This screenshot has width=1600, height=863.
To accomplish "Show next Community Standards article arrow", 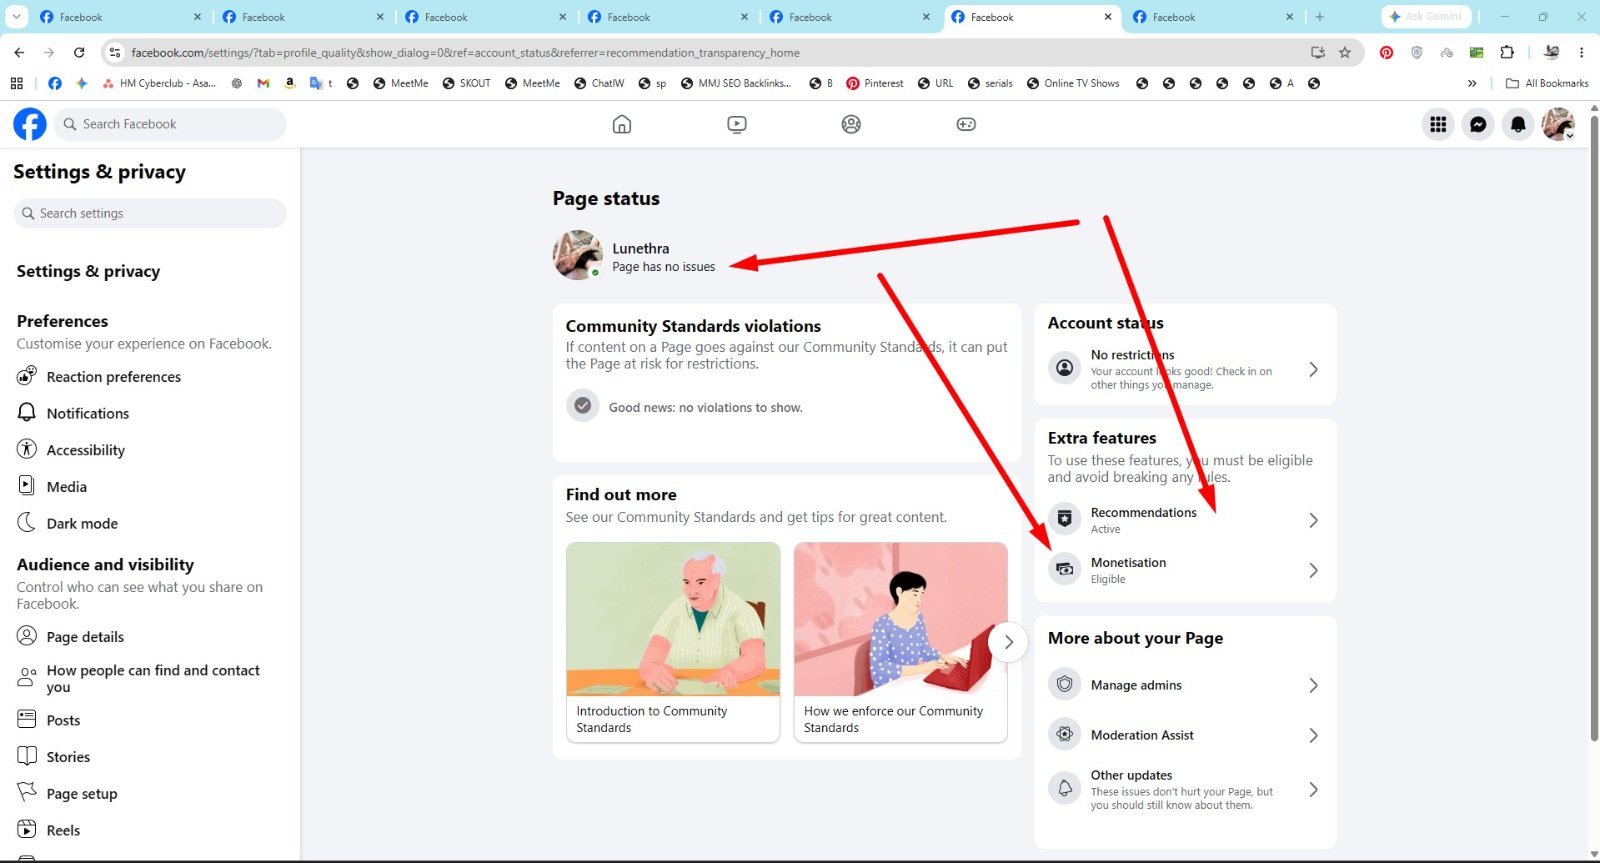I will pyautogui.click(x=1008, y=642).
